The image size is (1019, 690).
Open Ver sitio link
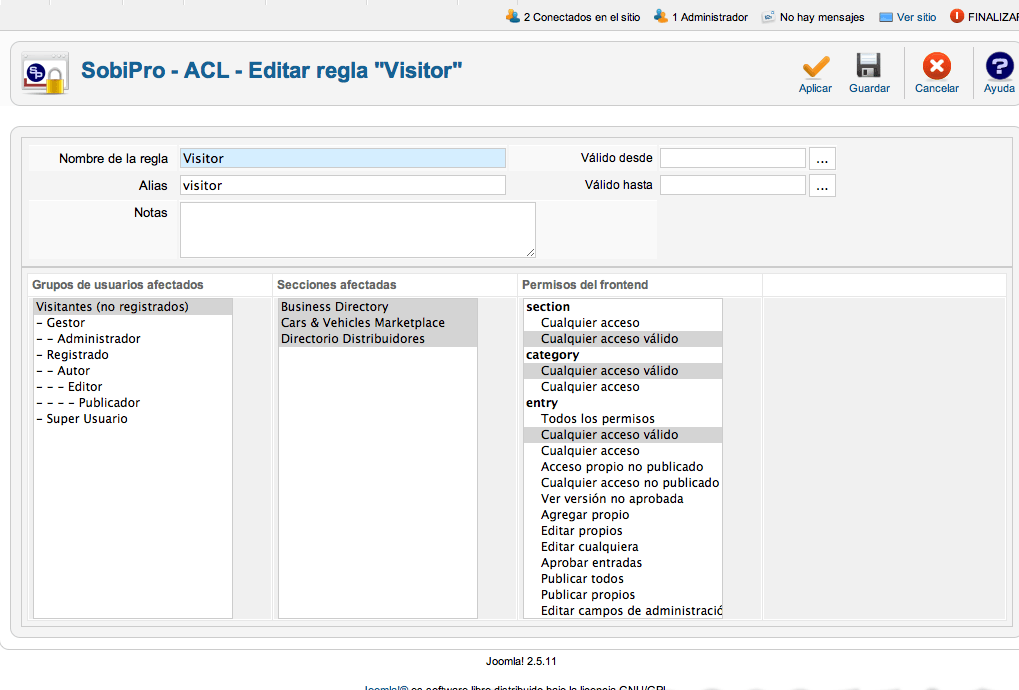[x=916, y=18]
